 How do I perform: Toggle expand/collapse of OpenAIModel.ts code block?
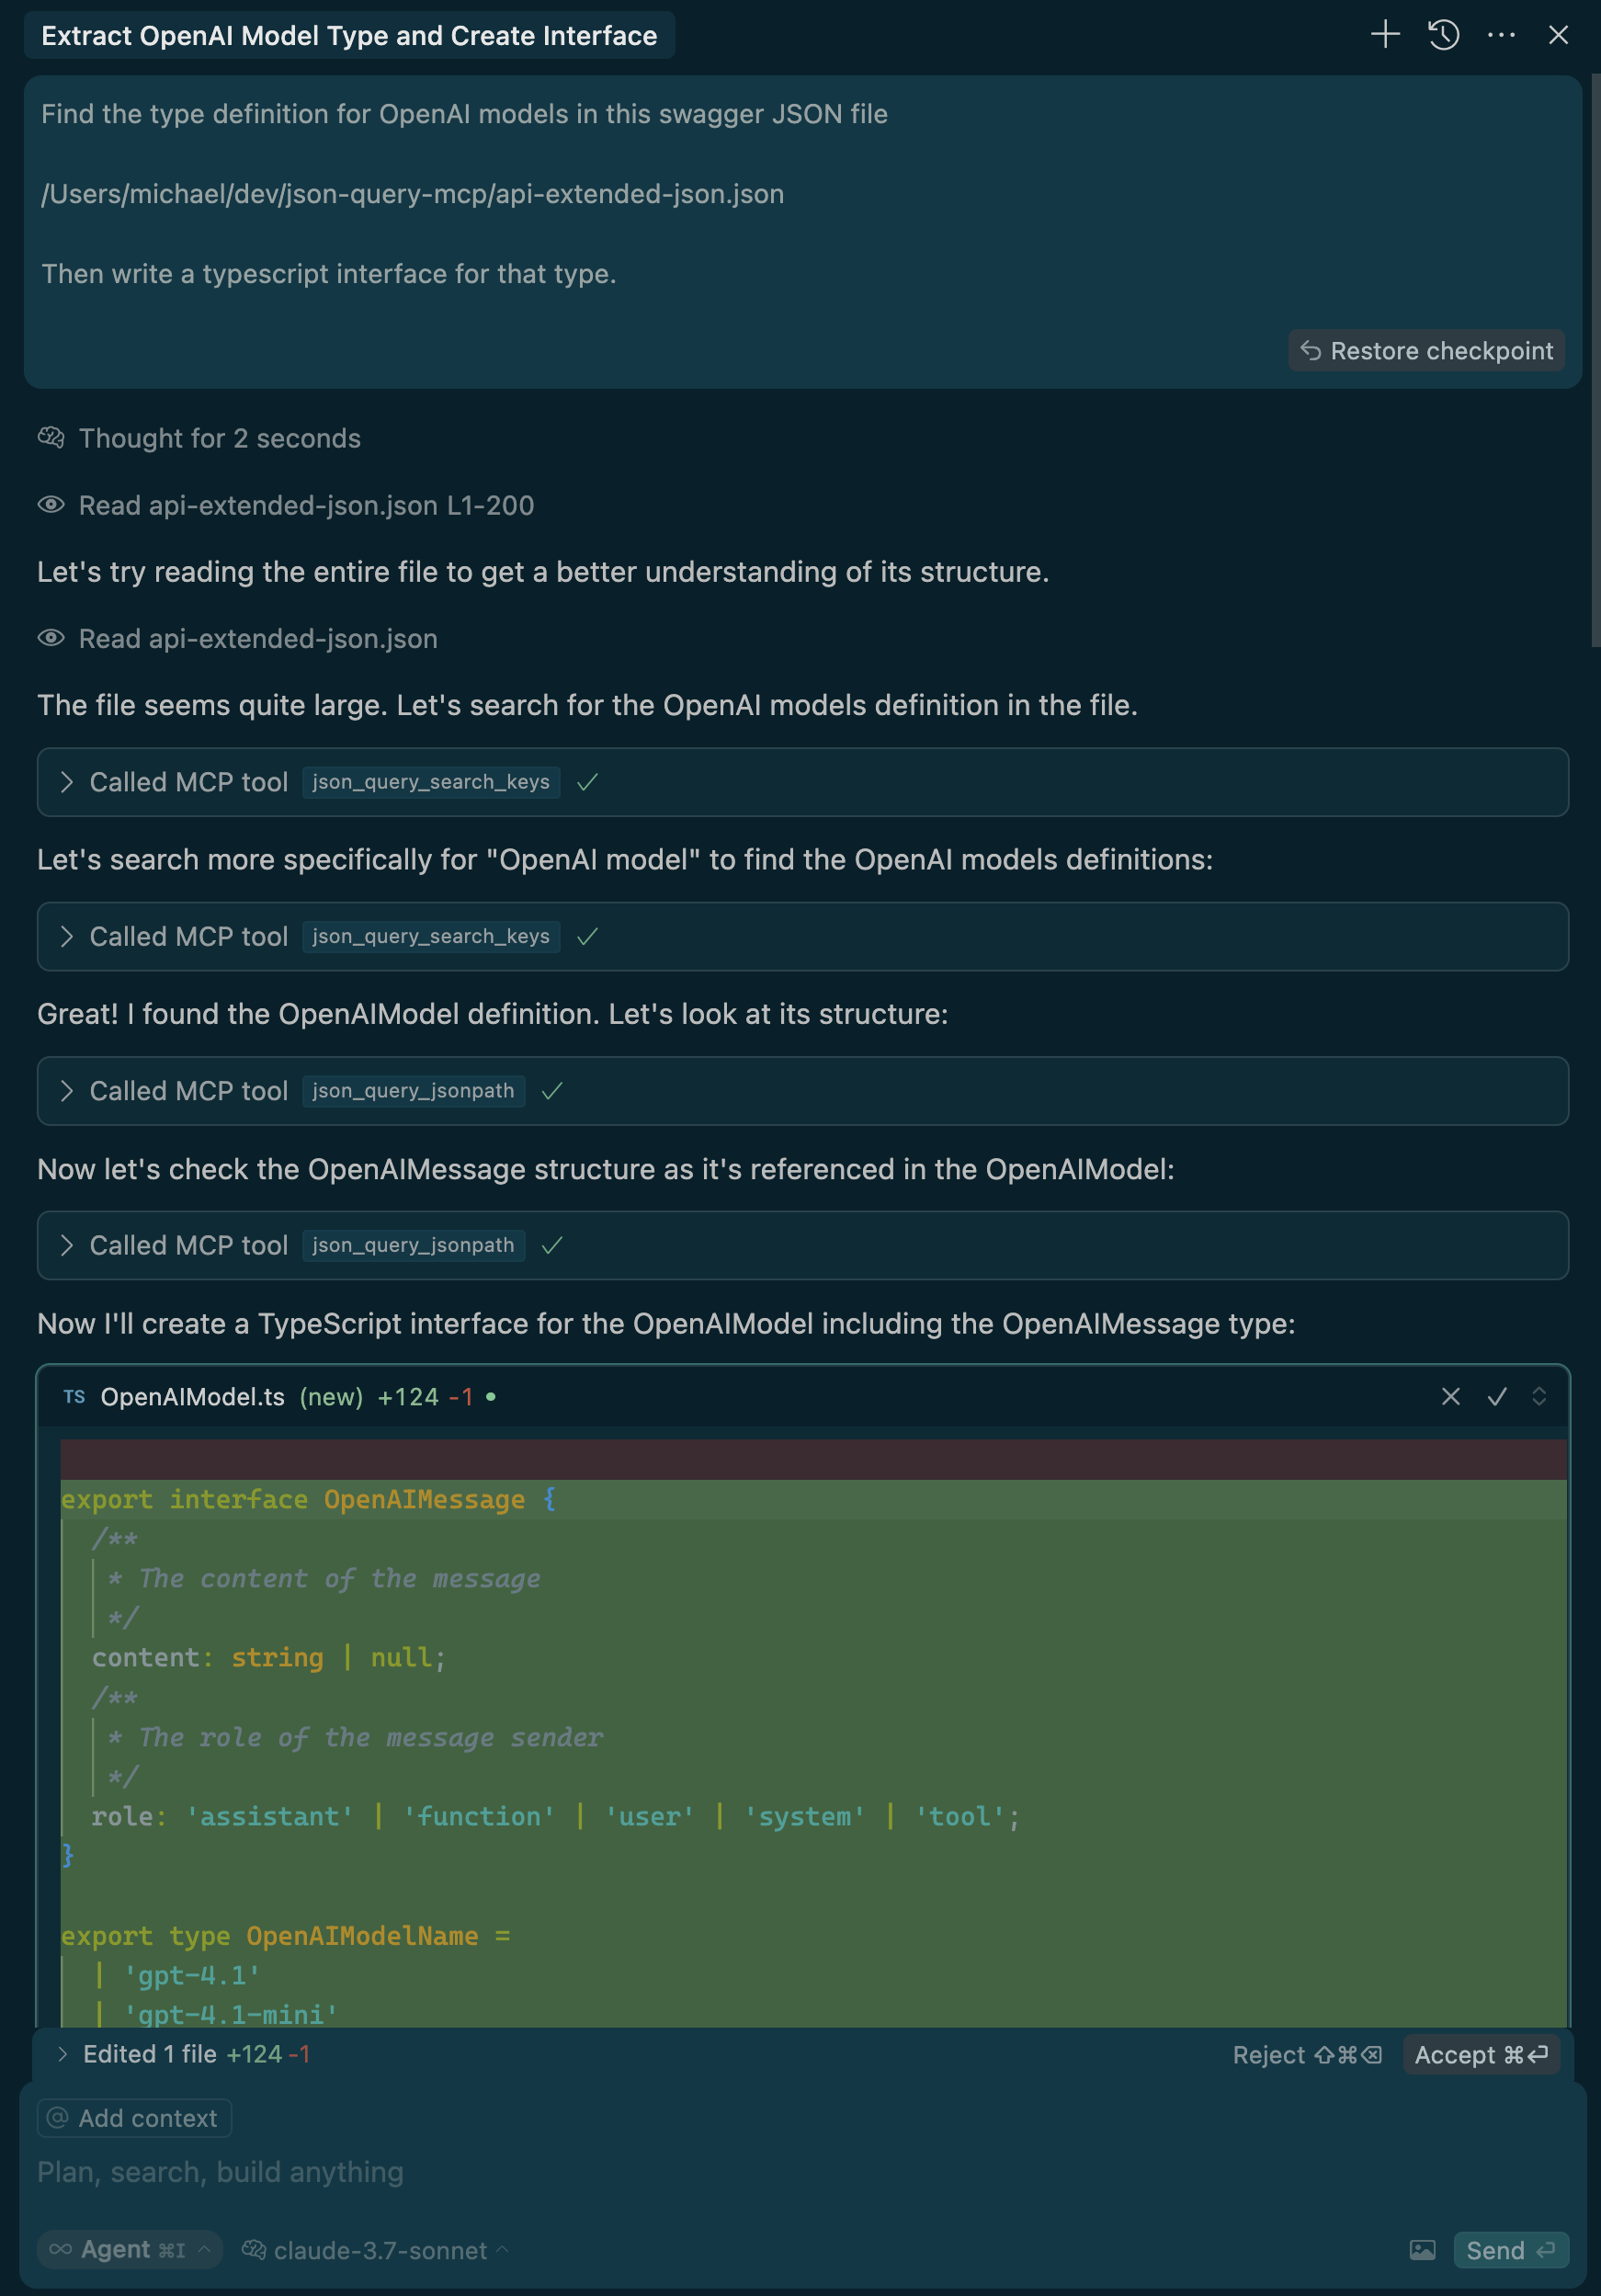pyautogui.click(x=1539, y=1397)
